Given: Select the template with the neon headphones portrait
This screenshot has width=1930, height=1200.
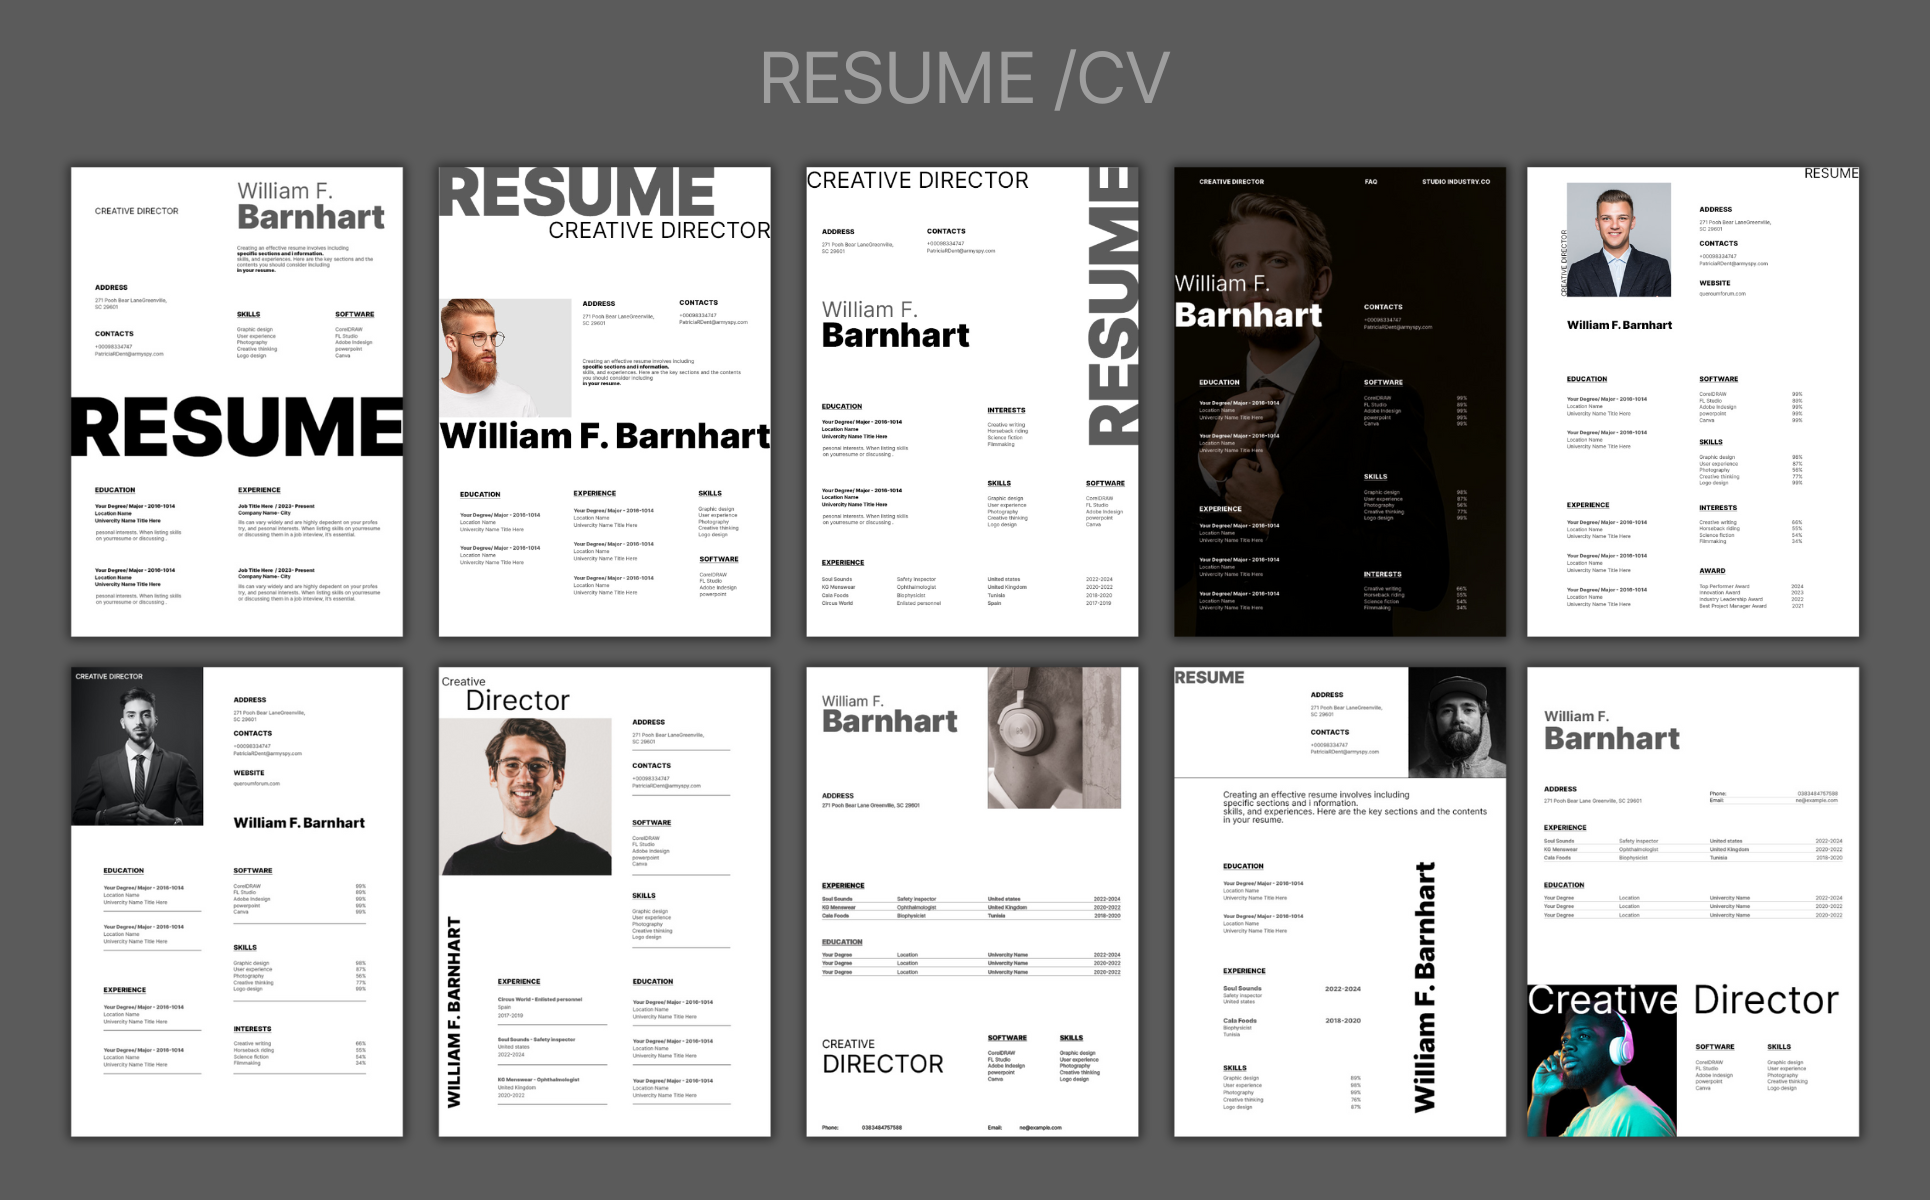Looking at the screenshot, I should 1692,900.
